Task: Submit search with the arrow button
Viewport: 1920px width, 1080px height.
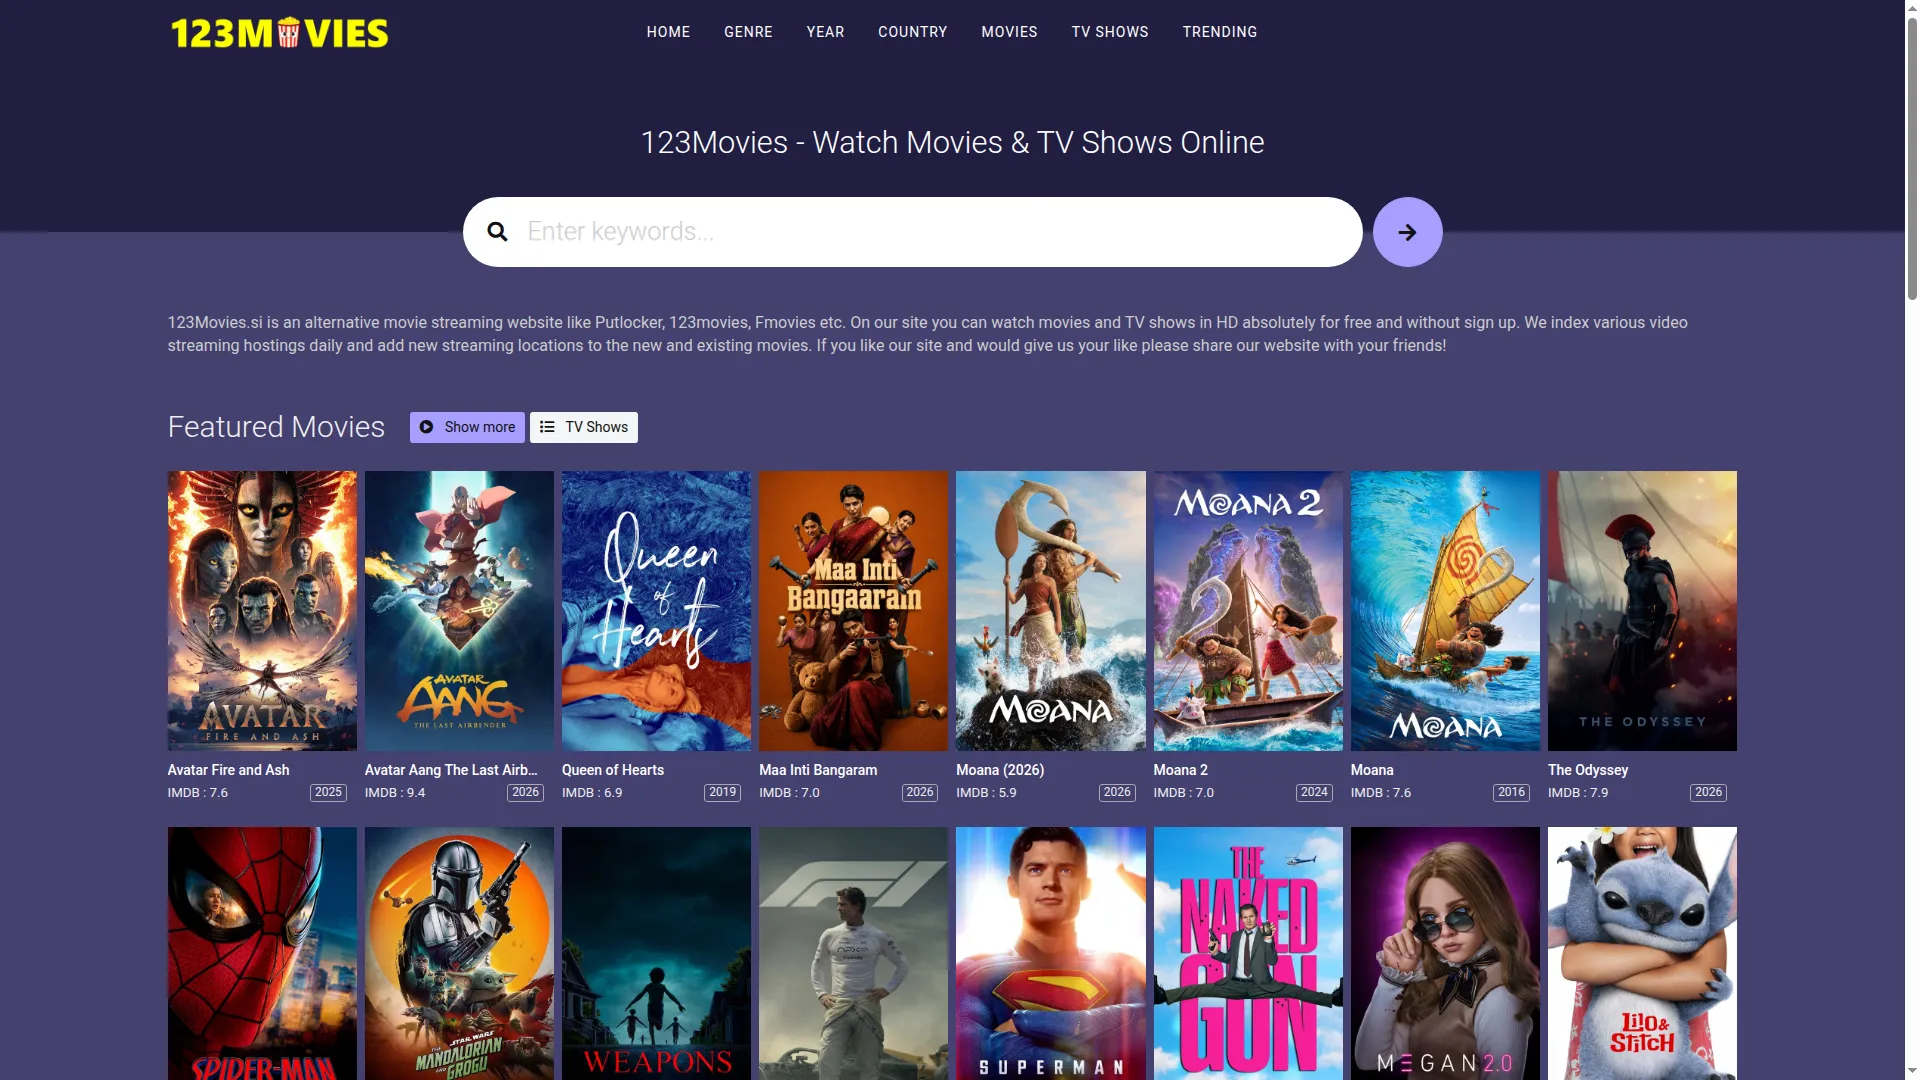Action: [x=1407, y=232]
